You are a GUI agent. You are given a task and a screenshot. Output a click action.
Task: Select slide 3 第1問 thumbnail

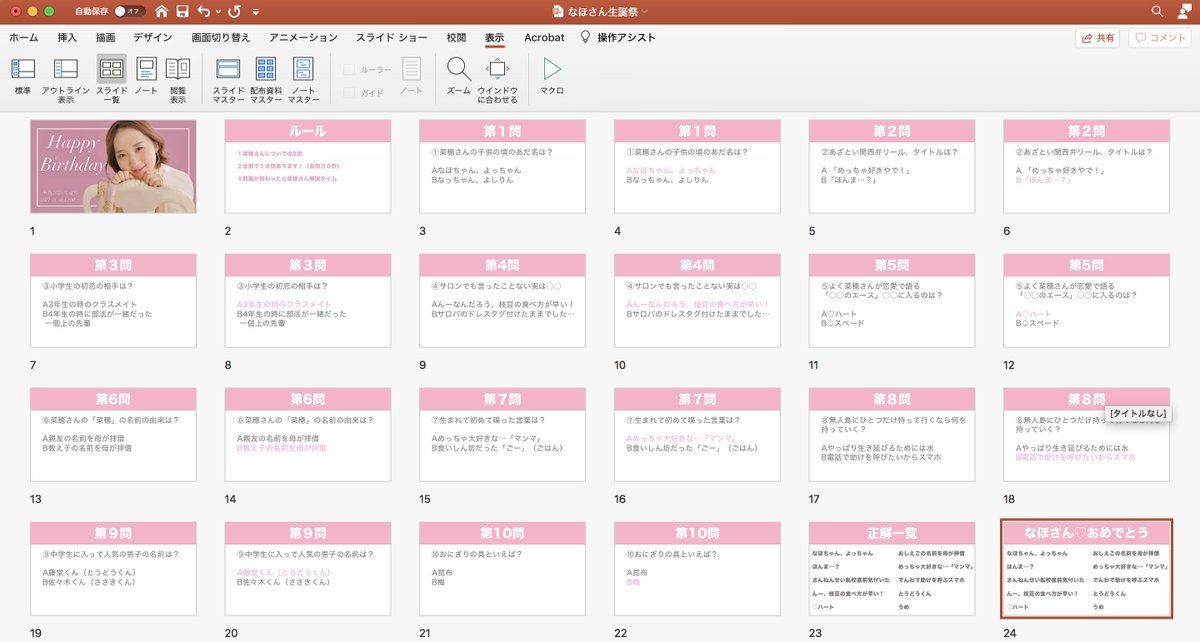(502, 166)
